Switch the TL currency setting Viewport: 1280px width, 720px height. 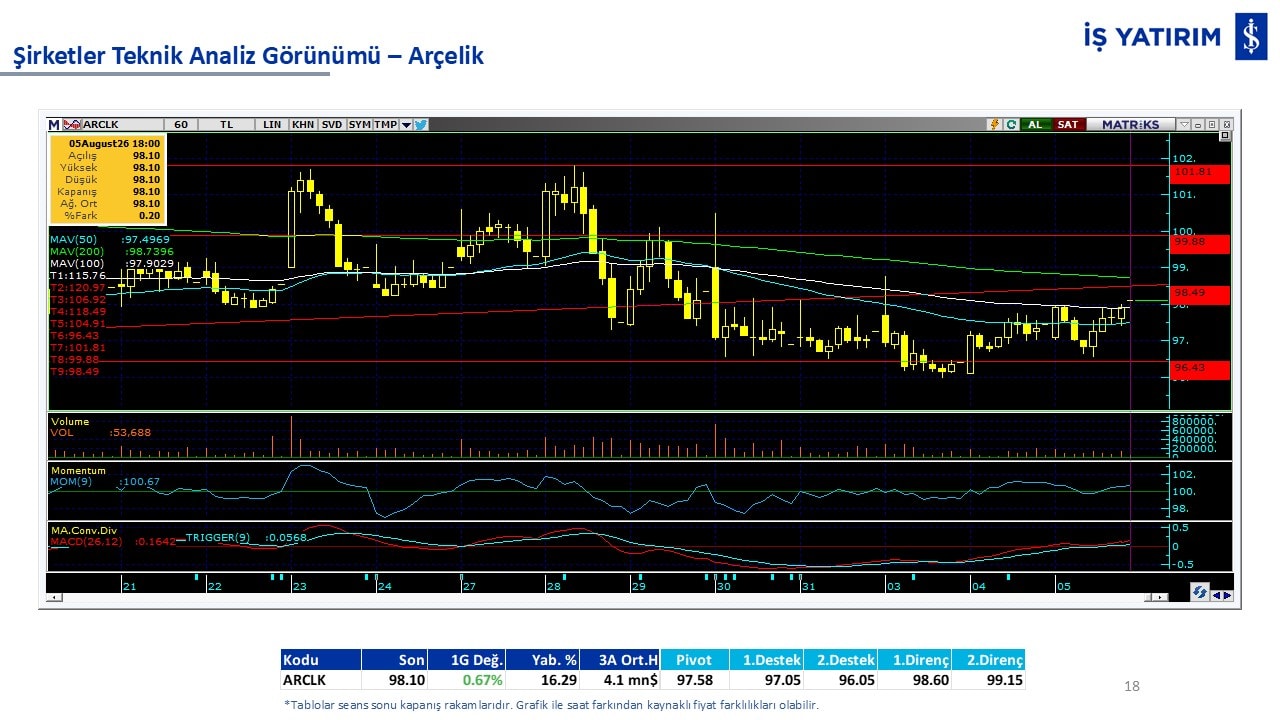[x=226, y=125]
